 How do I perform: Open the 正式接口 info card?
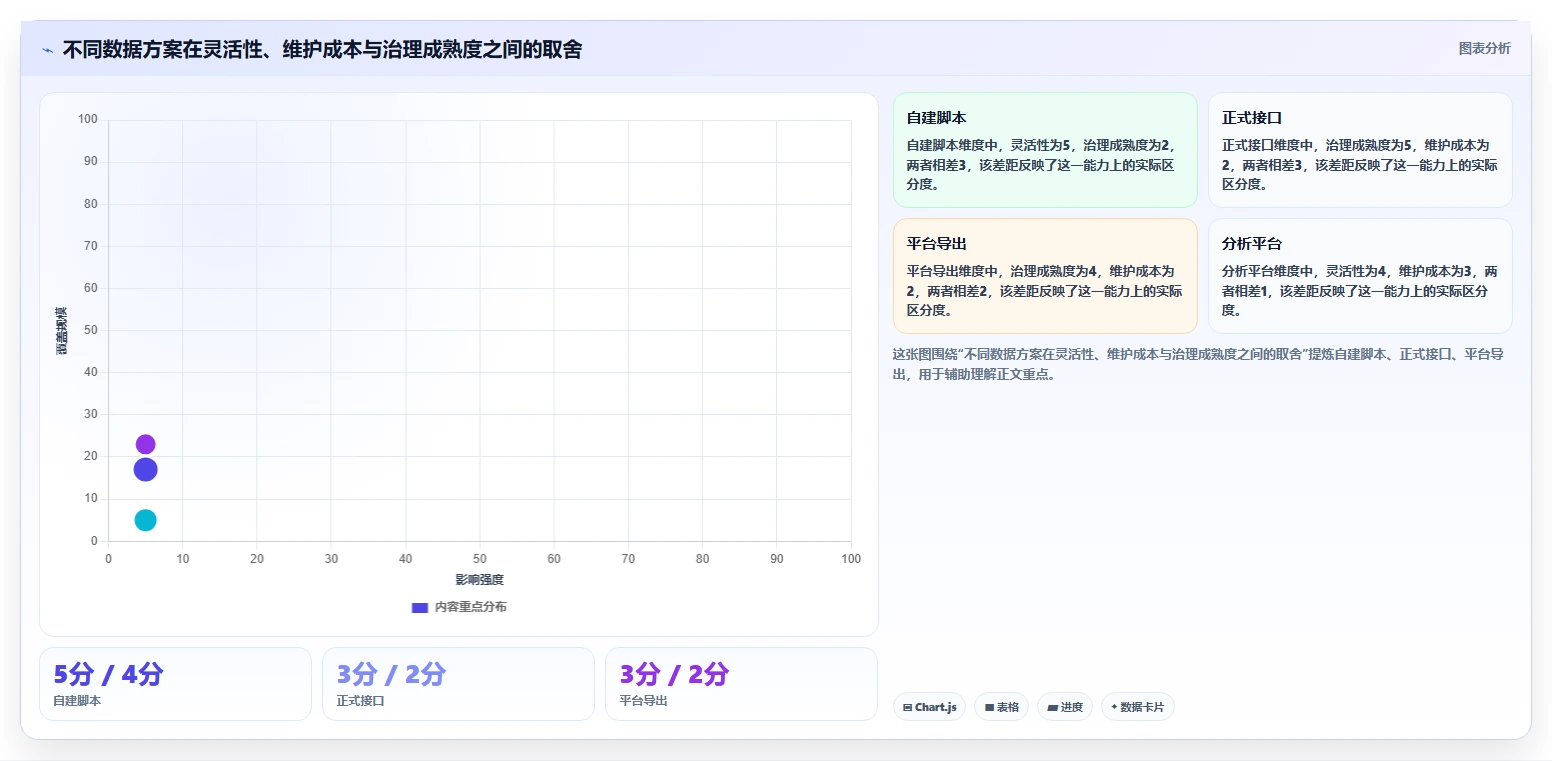(x=1360, y=150)
